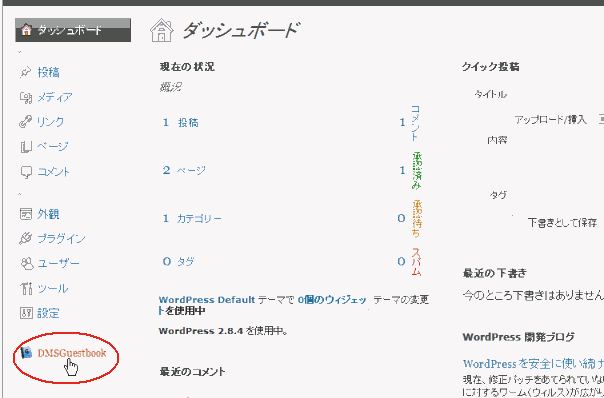Open the プラグイン menu in sidebar

coord(61,239)
